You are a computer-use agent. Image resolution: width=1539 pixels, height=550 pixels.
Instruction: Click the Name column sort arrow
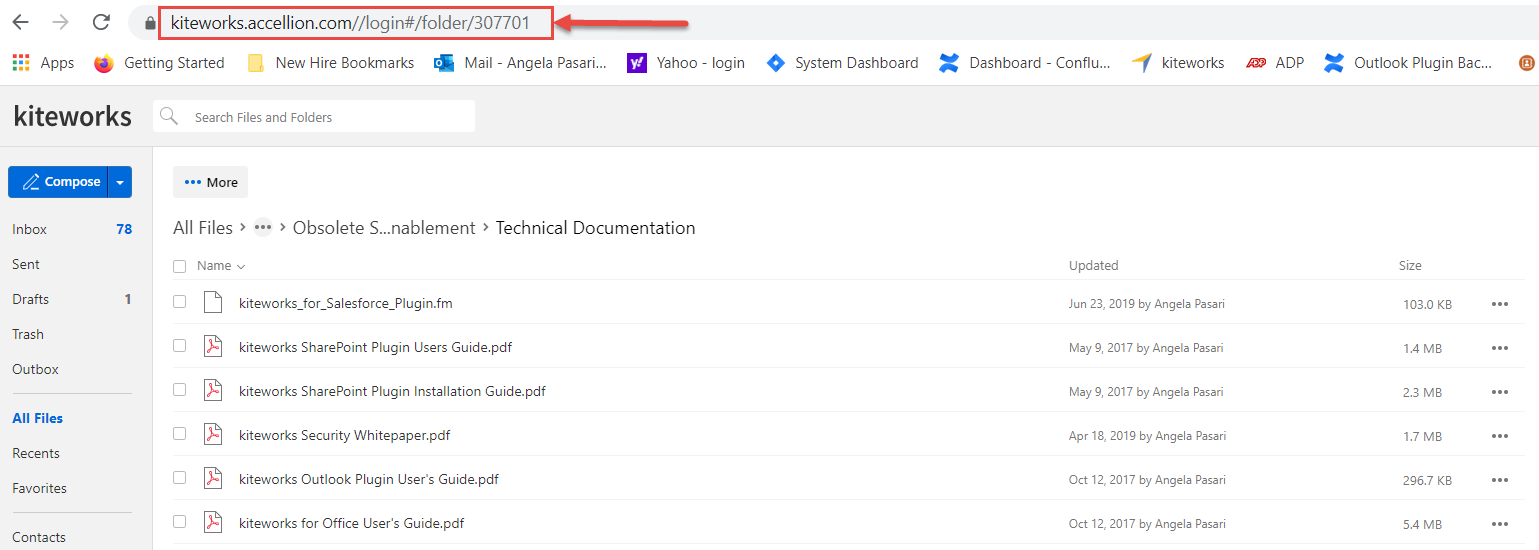(x=241, y=267)
